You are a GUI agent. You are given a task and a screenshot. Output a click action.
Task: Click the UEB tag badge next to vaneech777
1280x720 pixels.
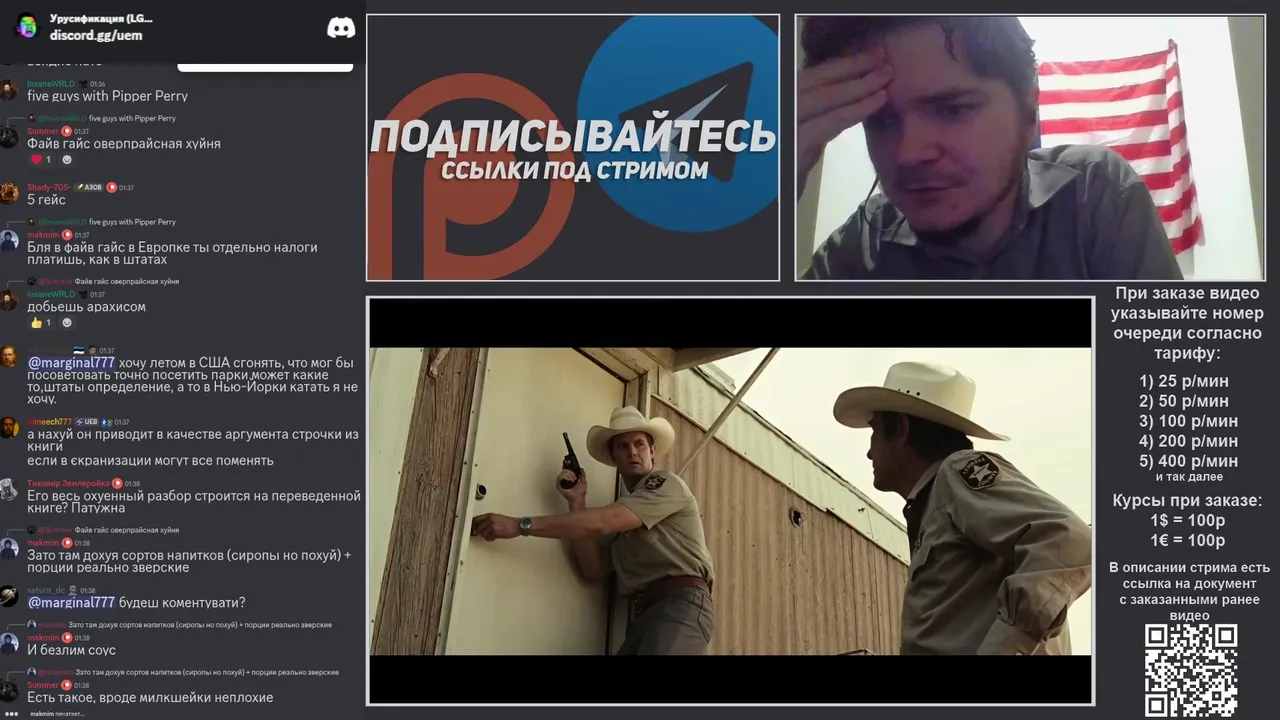(87, 422)
